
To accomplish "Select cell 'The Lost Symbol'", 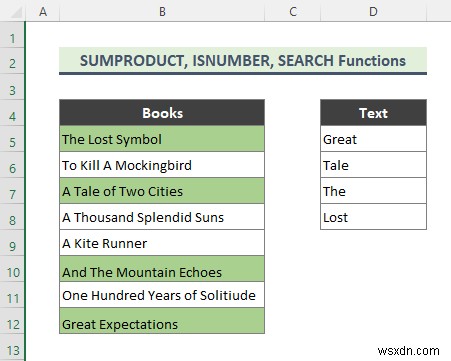I will pyautogui.click(x=162, y=139).
